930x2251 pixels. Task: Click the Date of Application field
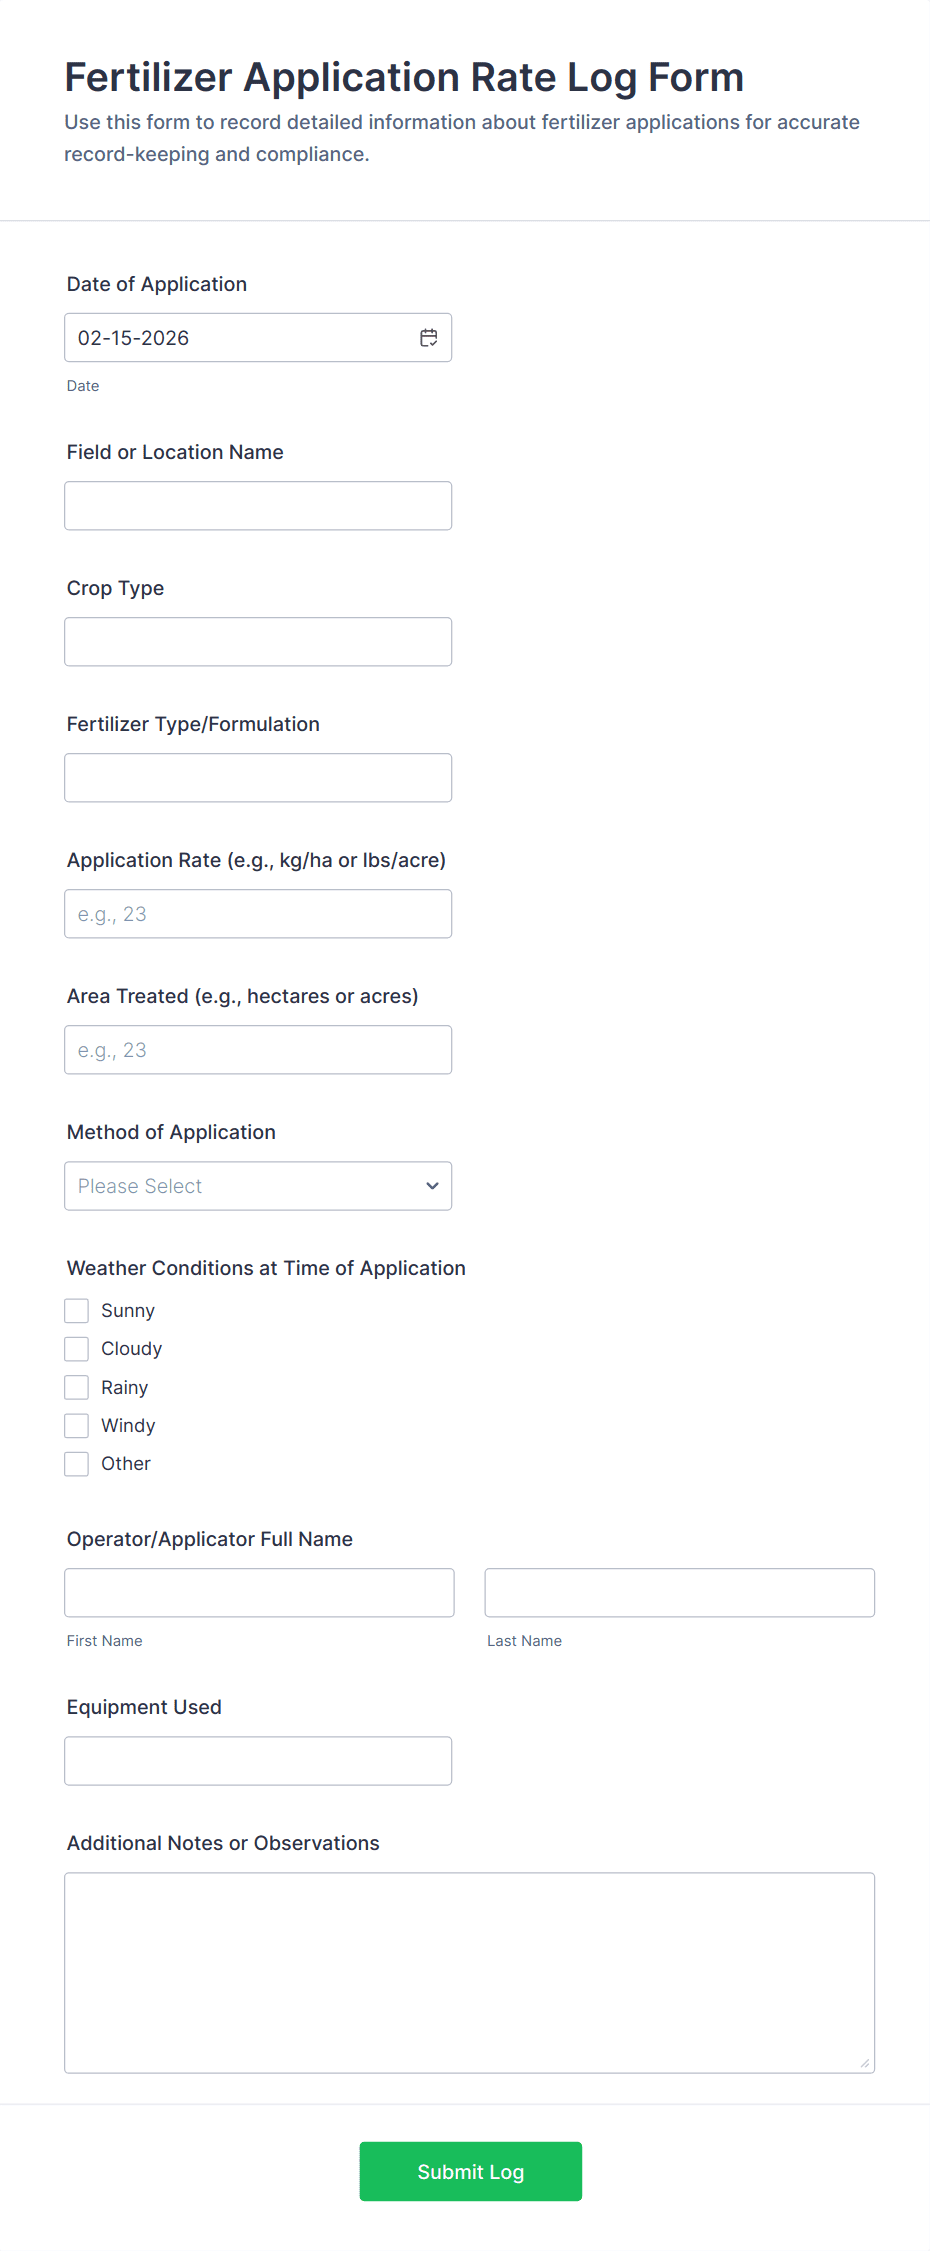(x=240, y=338)
